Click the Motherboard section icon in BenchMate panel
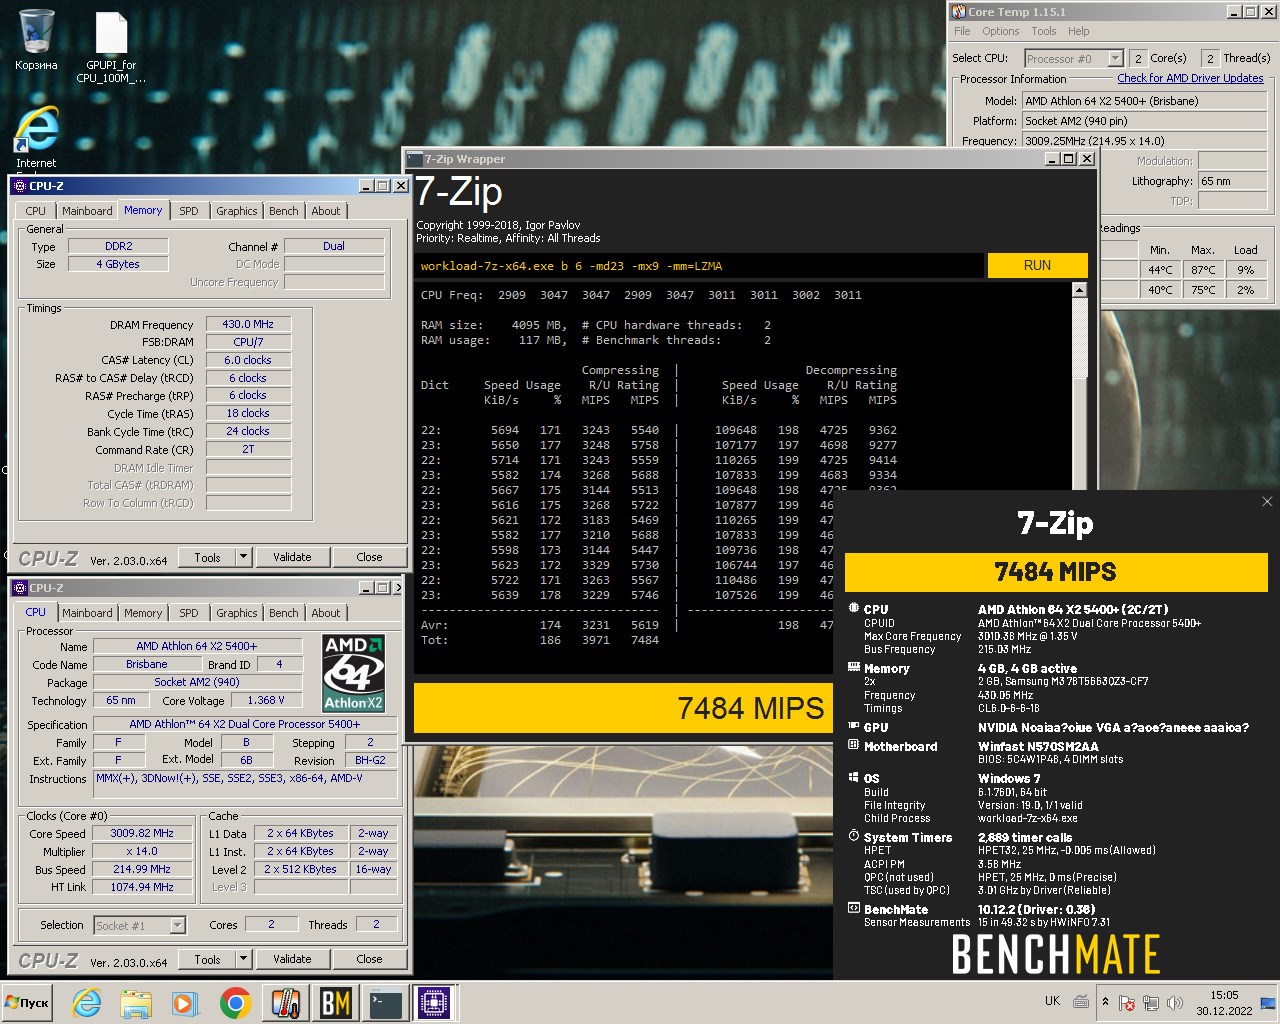The image size is (1280, 1024). point(853,745)
